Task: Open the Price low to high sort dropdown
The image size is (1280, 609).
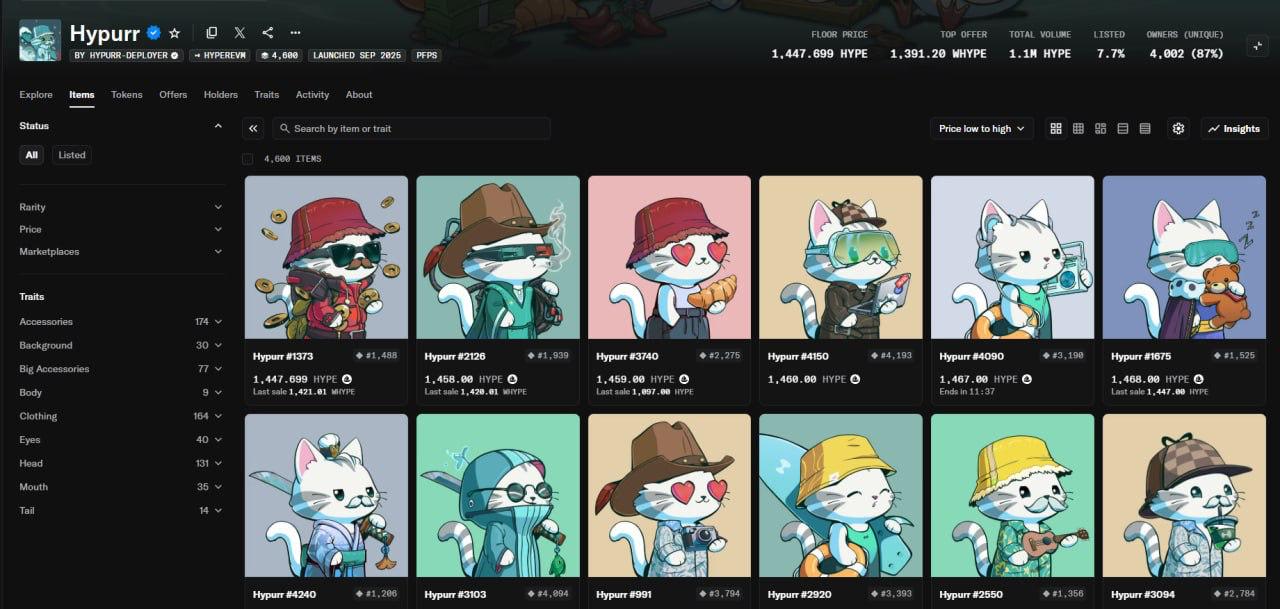Action: click(x=981, y=129)
